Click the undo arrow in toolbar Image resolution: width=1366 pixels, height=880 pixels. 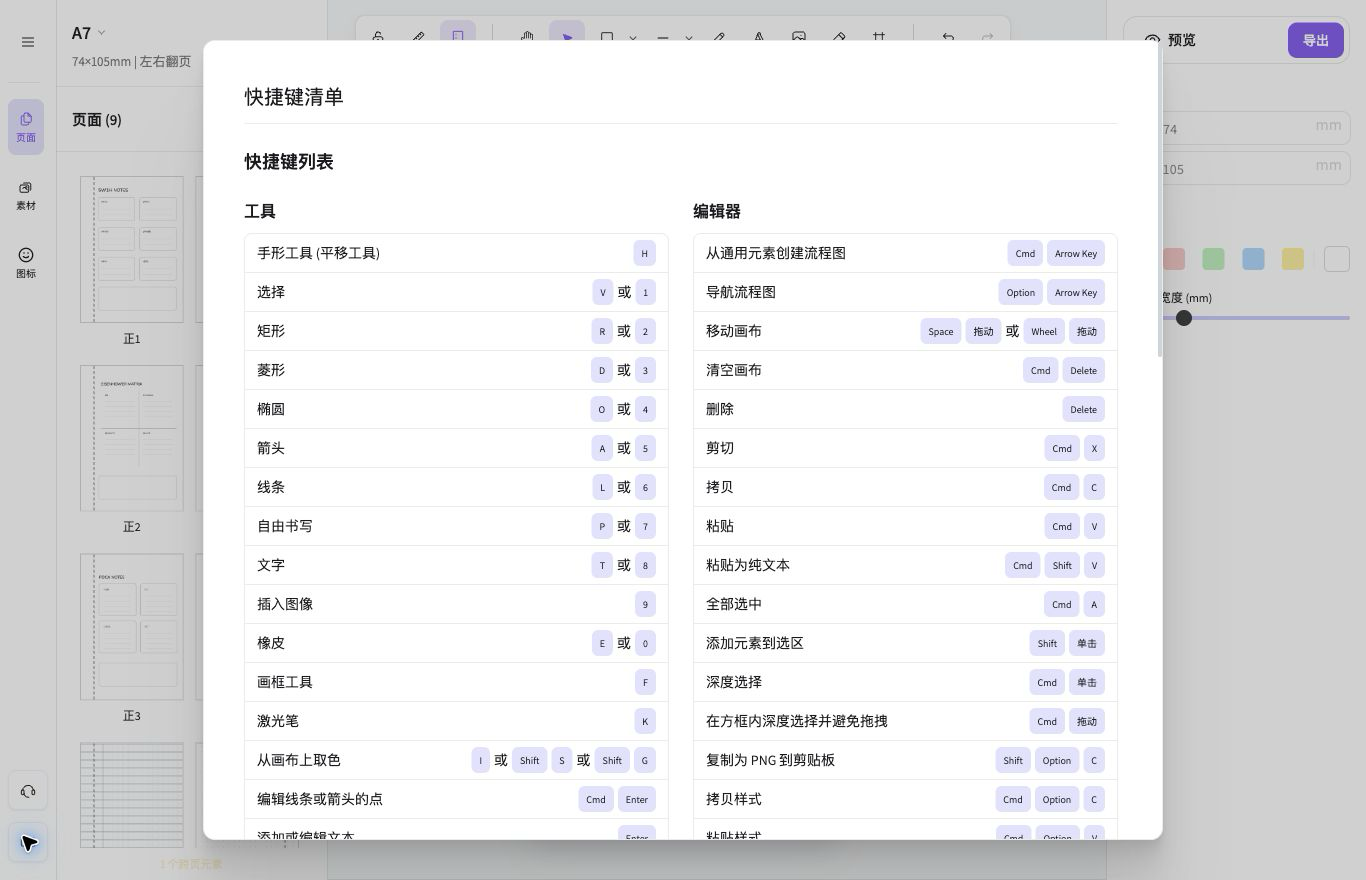pyautogui.click(x=948, y=37)
